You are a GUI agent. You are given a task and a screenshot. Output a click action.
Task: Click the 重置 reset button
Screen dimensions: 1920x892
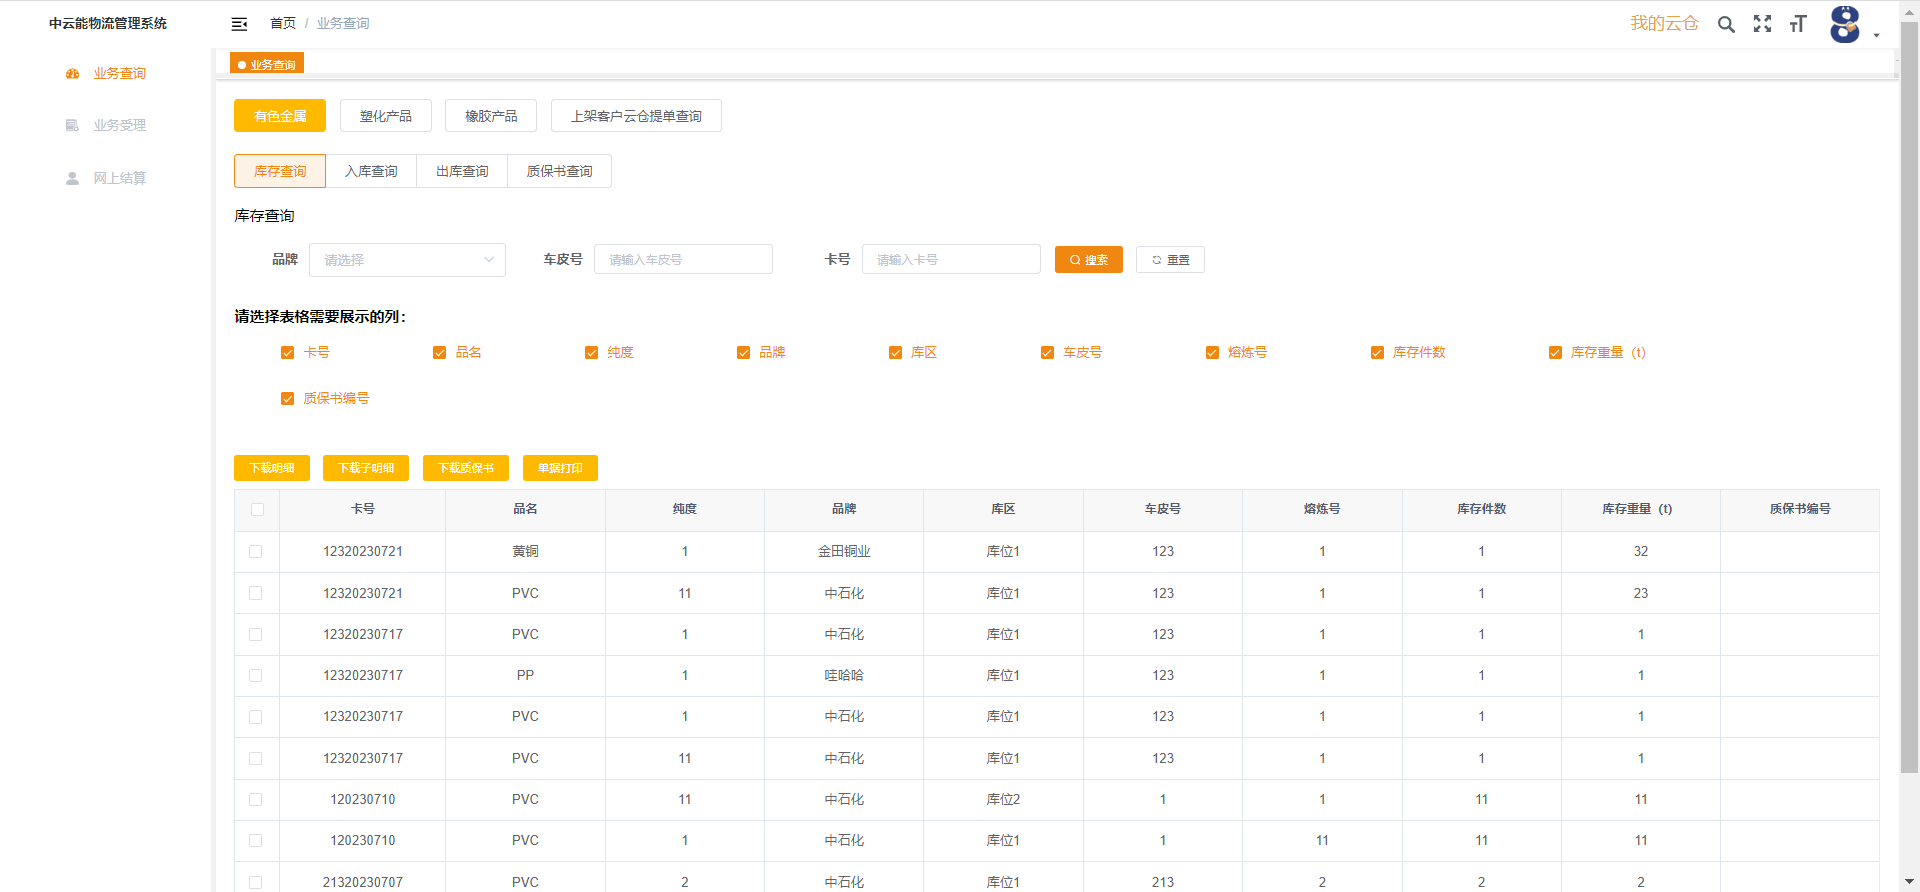[1170, 259]
